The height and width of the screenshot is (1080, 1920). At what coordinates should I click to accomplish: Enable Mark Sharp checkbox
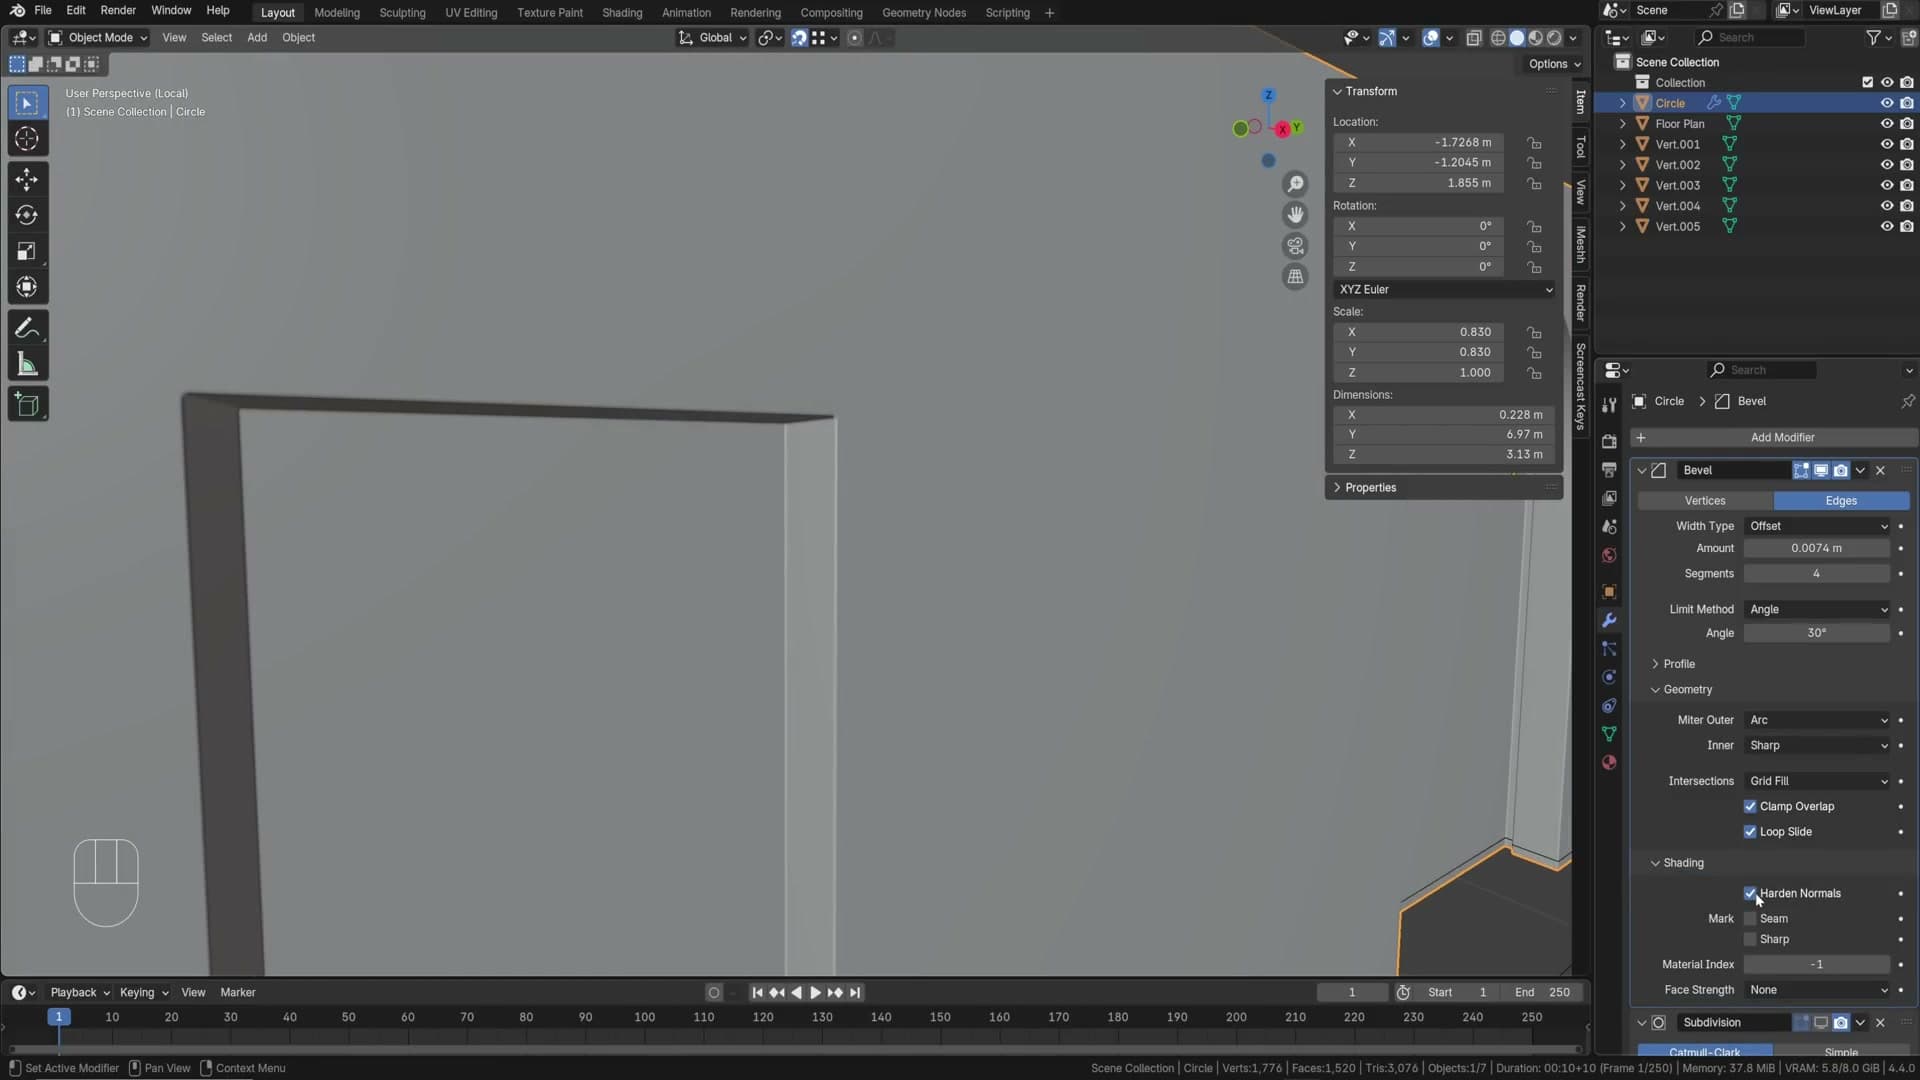tap(1750, 939)
